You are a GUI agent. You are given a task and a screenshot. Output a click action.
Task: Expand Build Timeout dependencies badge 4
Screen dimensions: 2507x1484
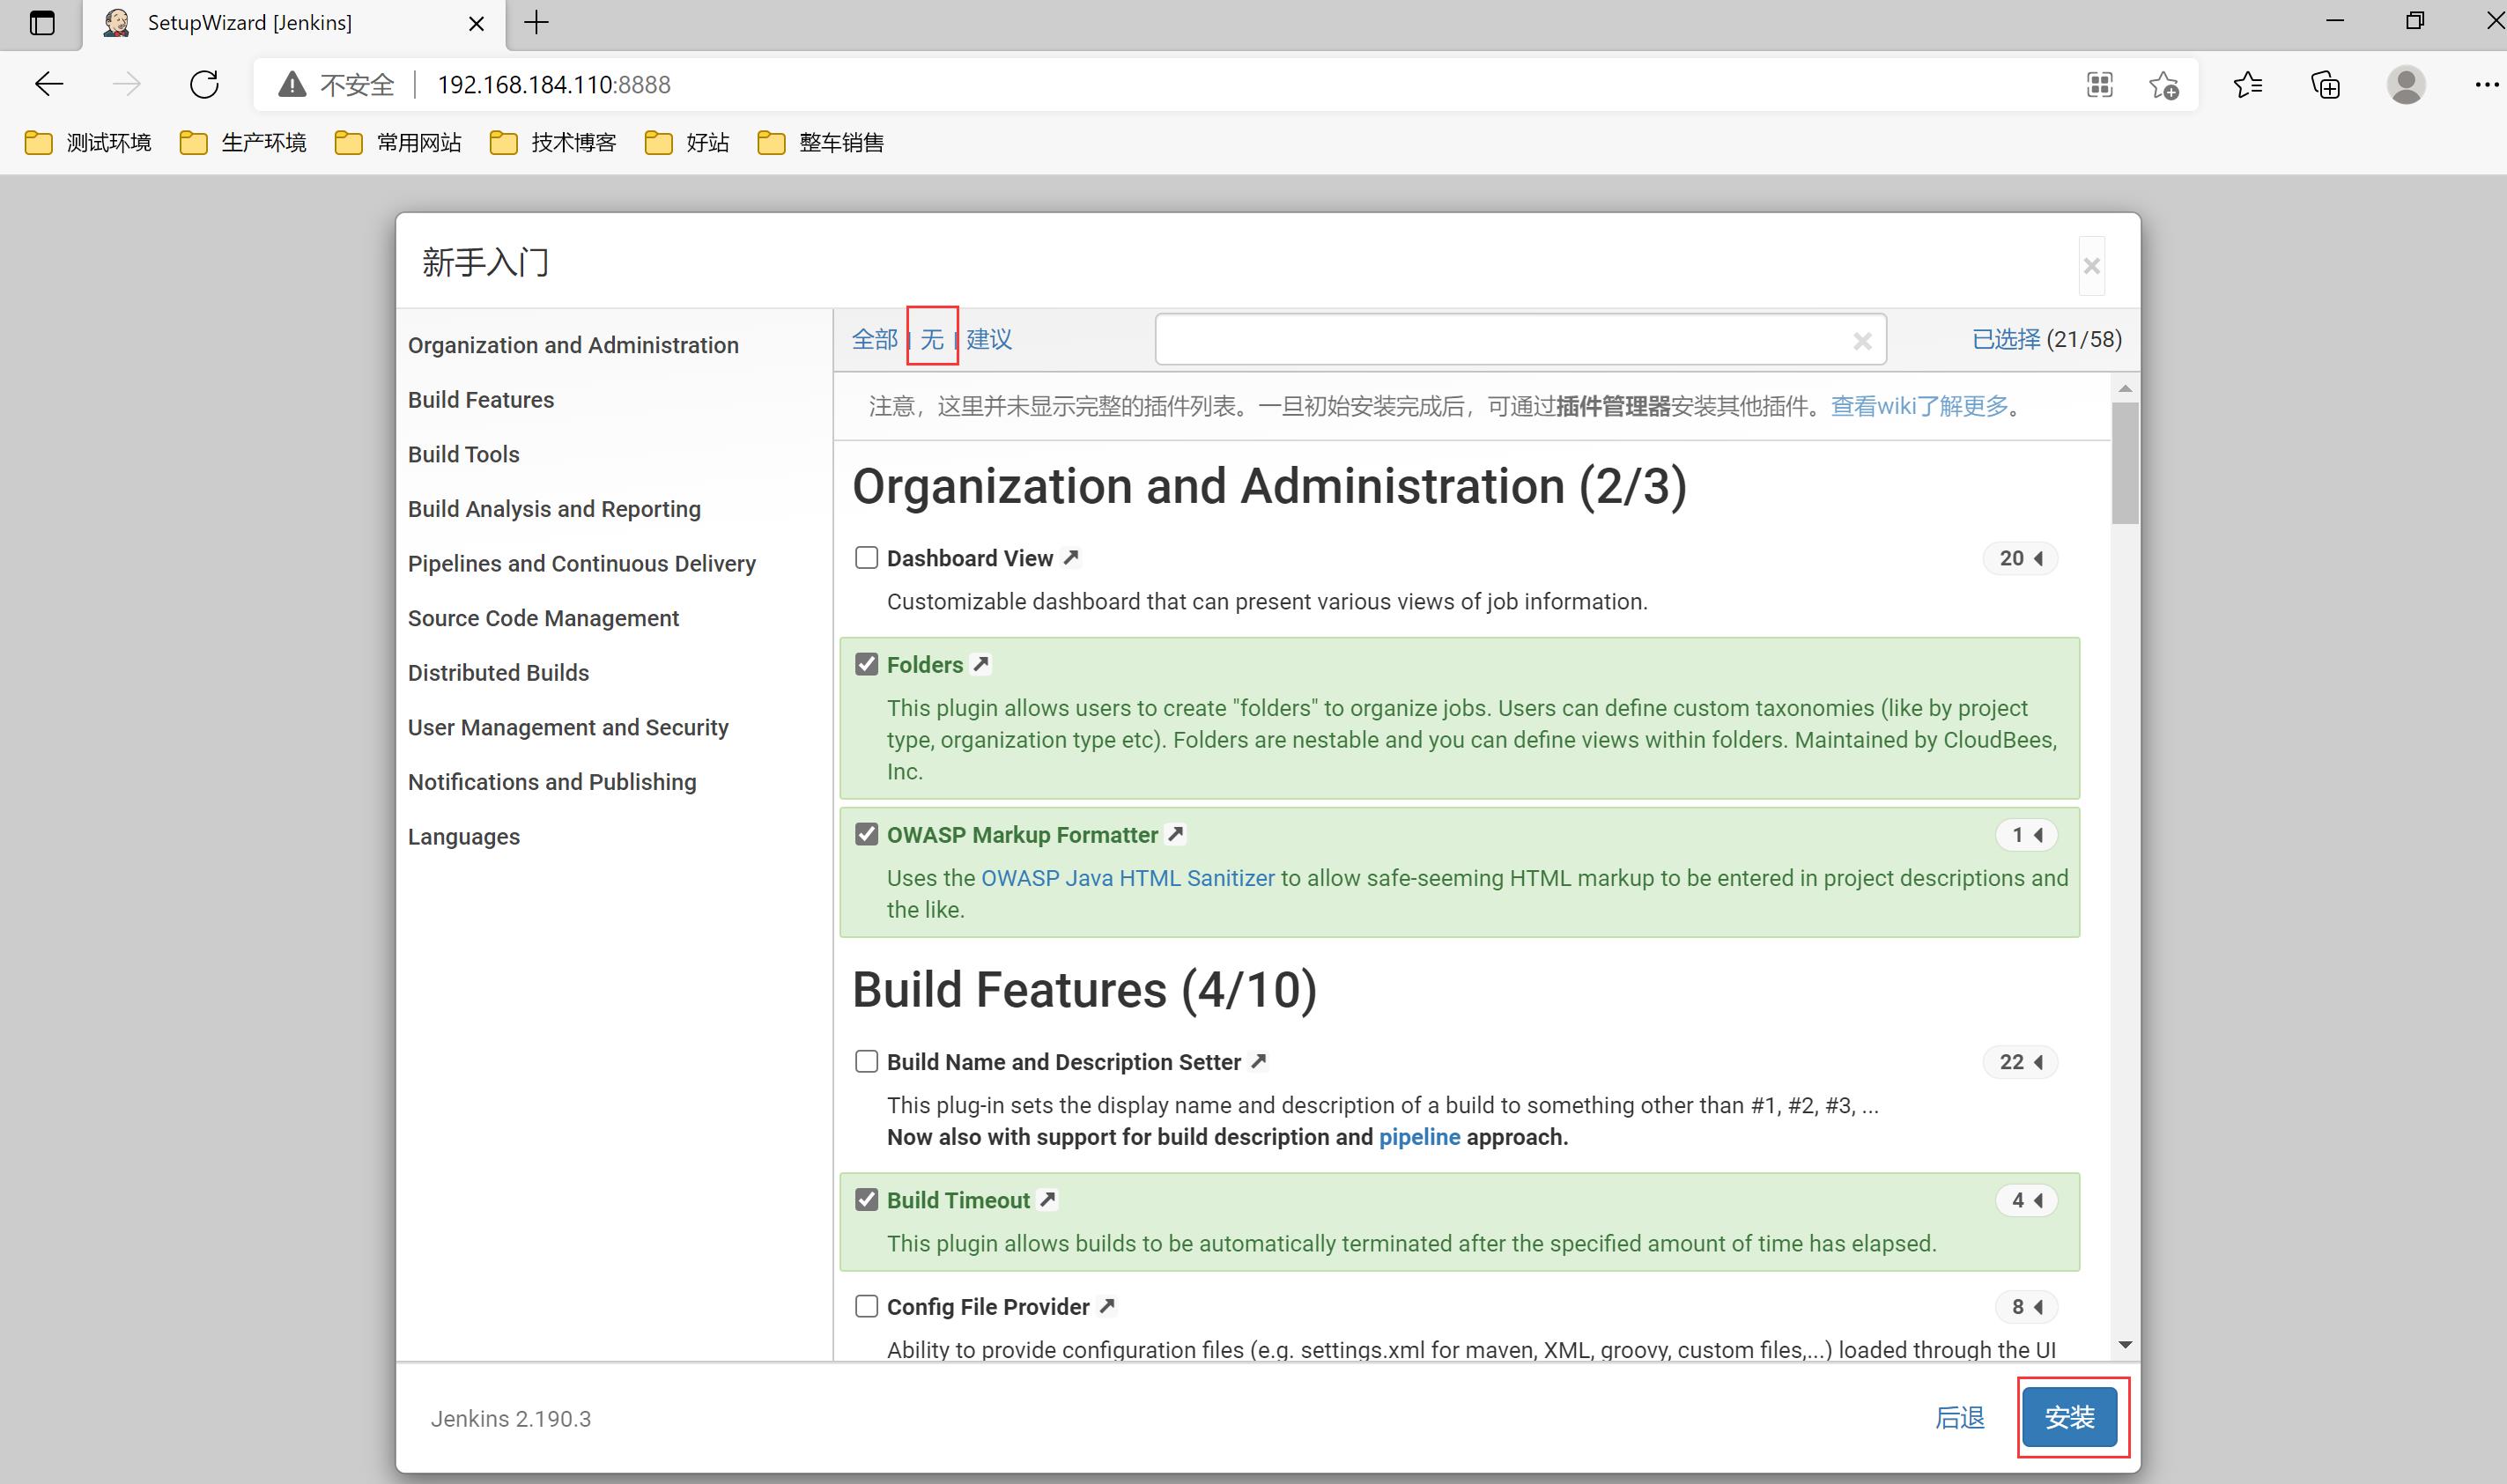click(2027, 1200)
